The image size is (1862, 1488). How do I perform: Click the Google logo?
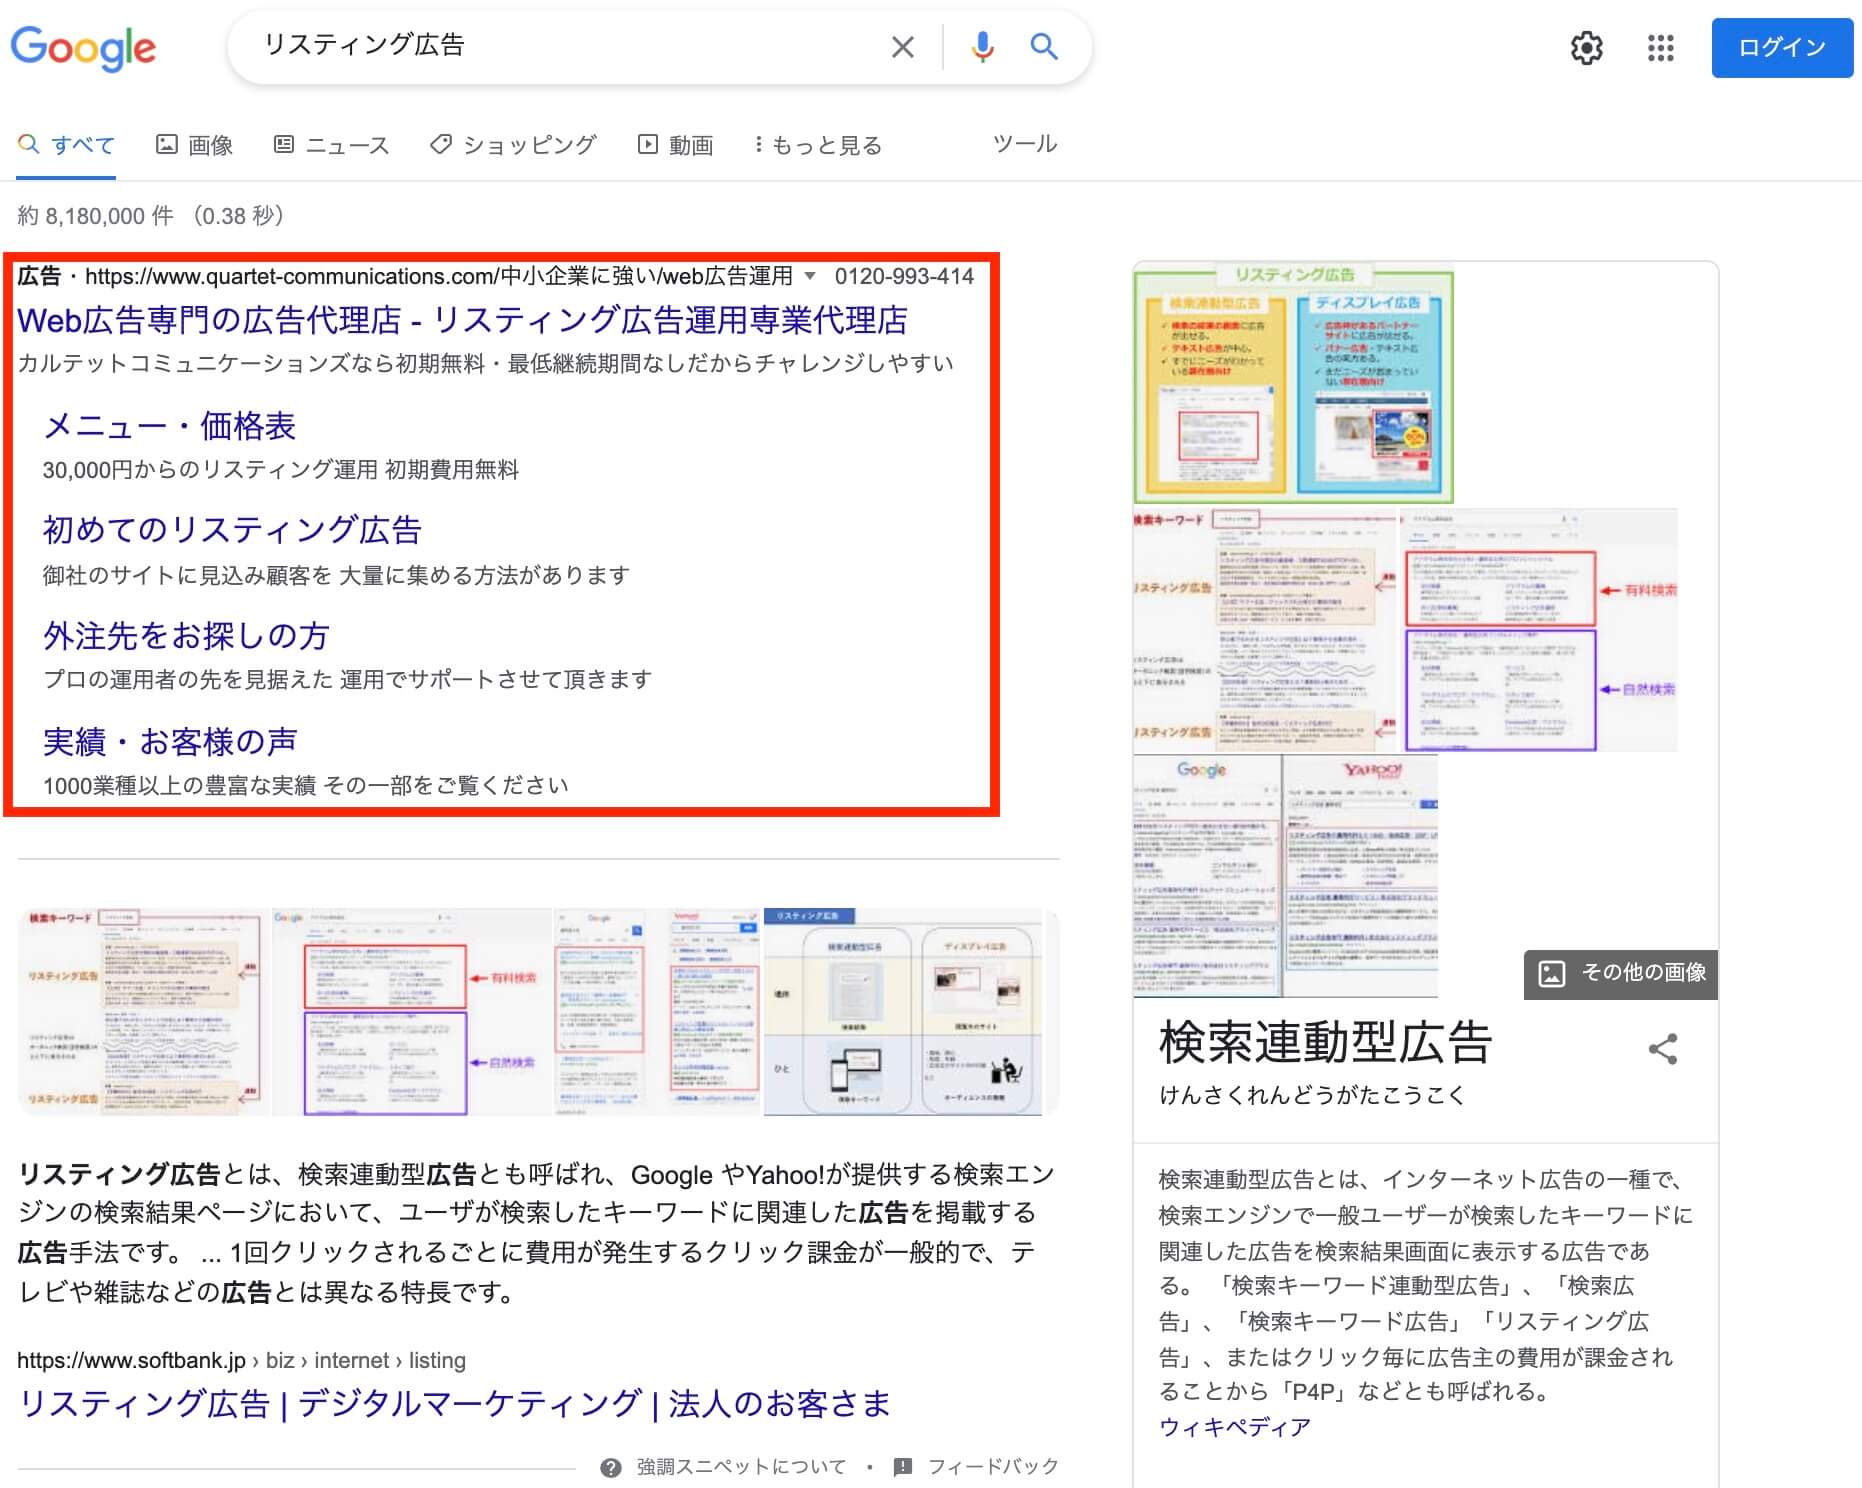(83, 47)
